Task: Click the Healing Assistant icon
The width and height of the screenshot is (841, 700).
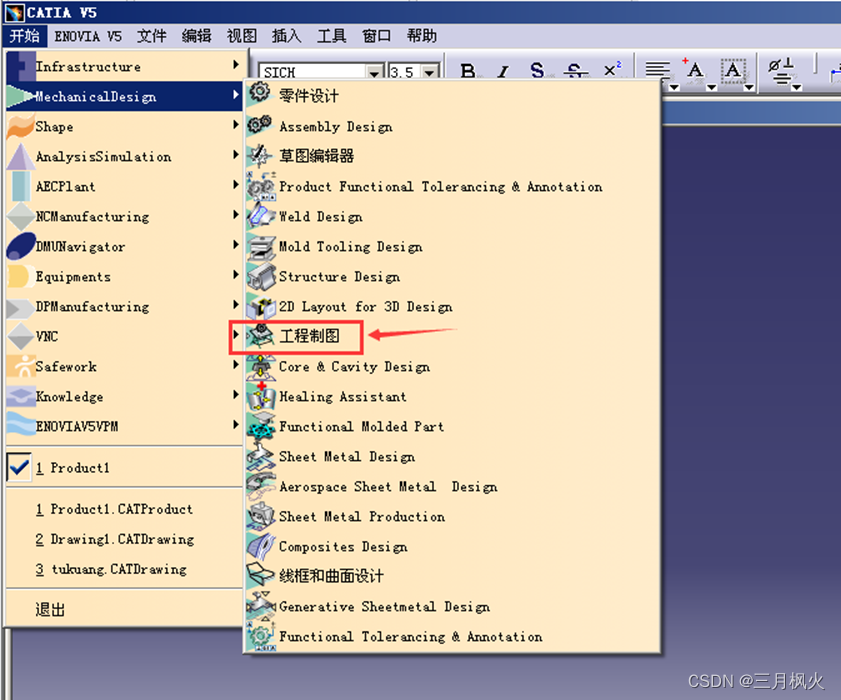Action: pyautogui.click(x=261, y=396)
